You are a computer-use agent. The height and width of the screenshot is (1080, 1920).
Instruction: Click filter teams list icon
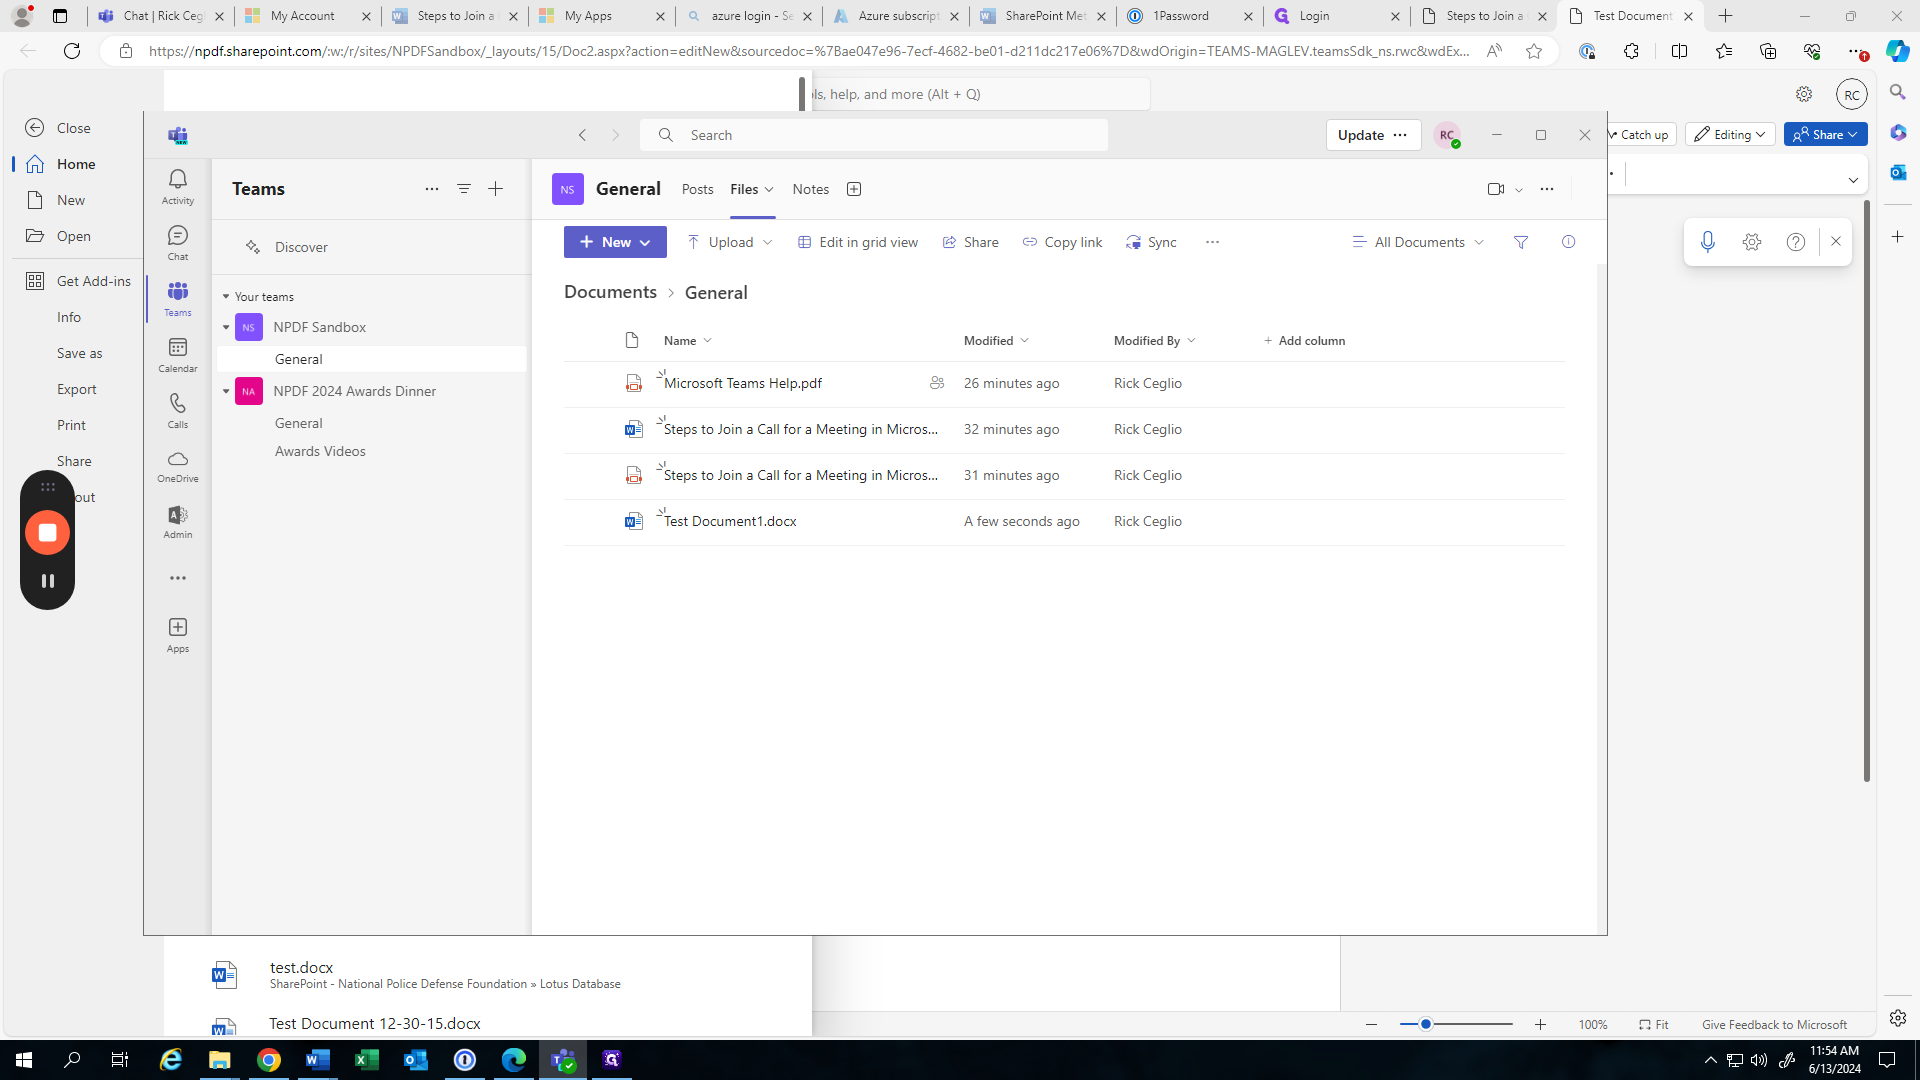(x=464, y=189)
